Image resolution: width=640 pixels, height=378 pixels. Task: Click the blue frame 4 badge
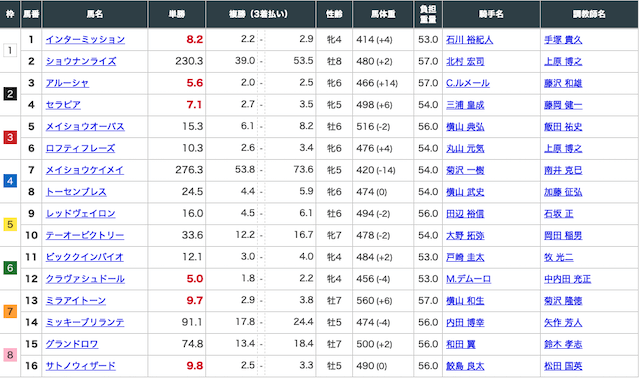pyautogui.click(x=10, y=181)
